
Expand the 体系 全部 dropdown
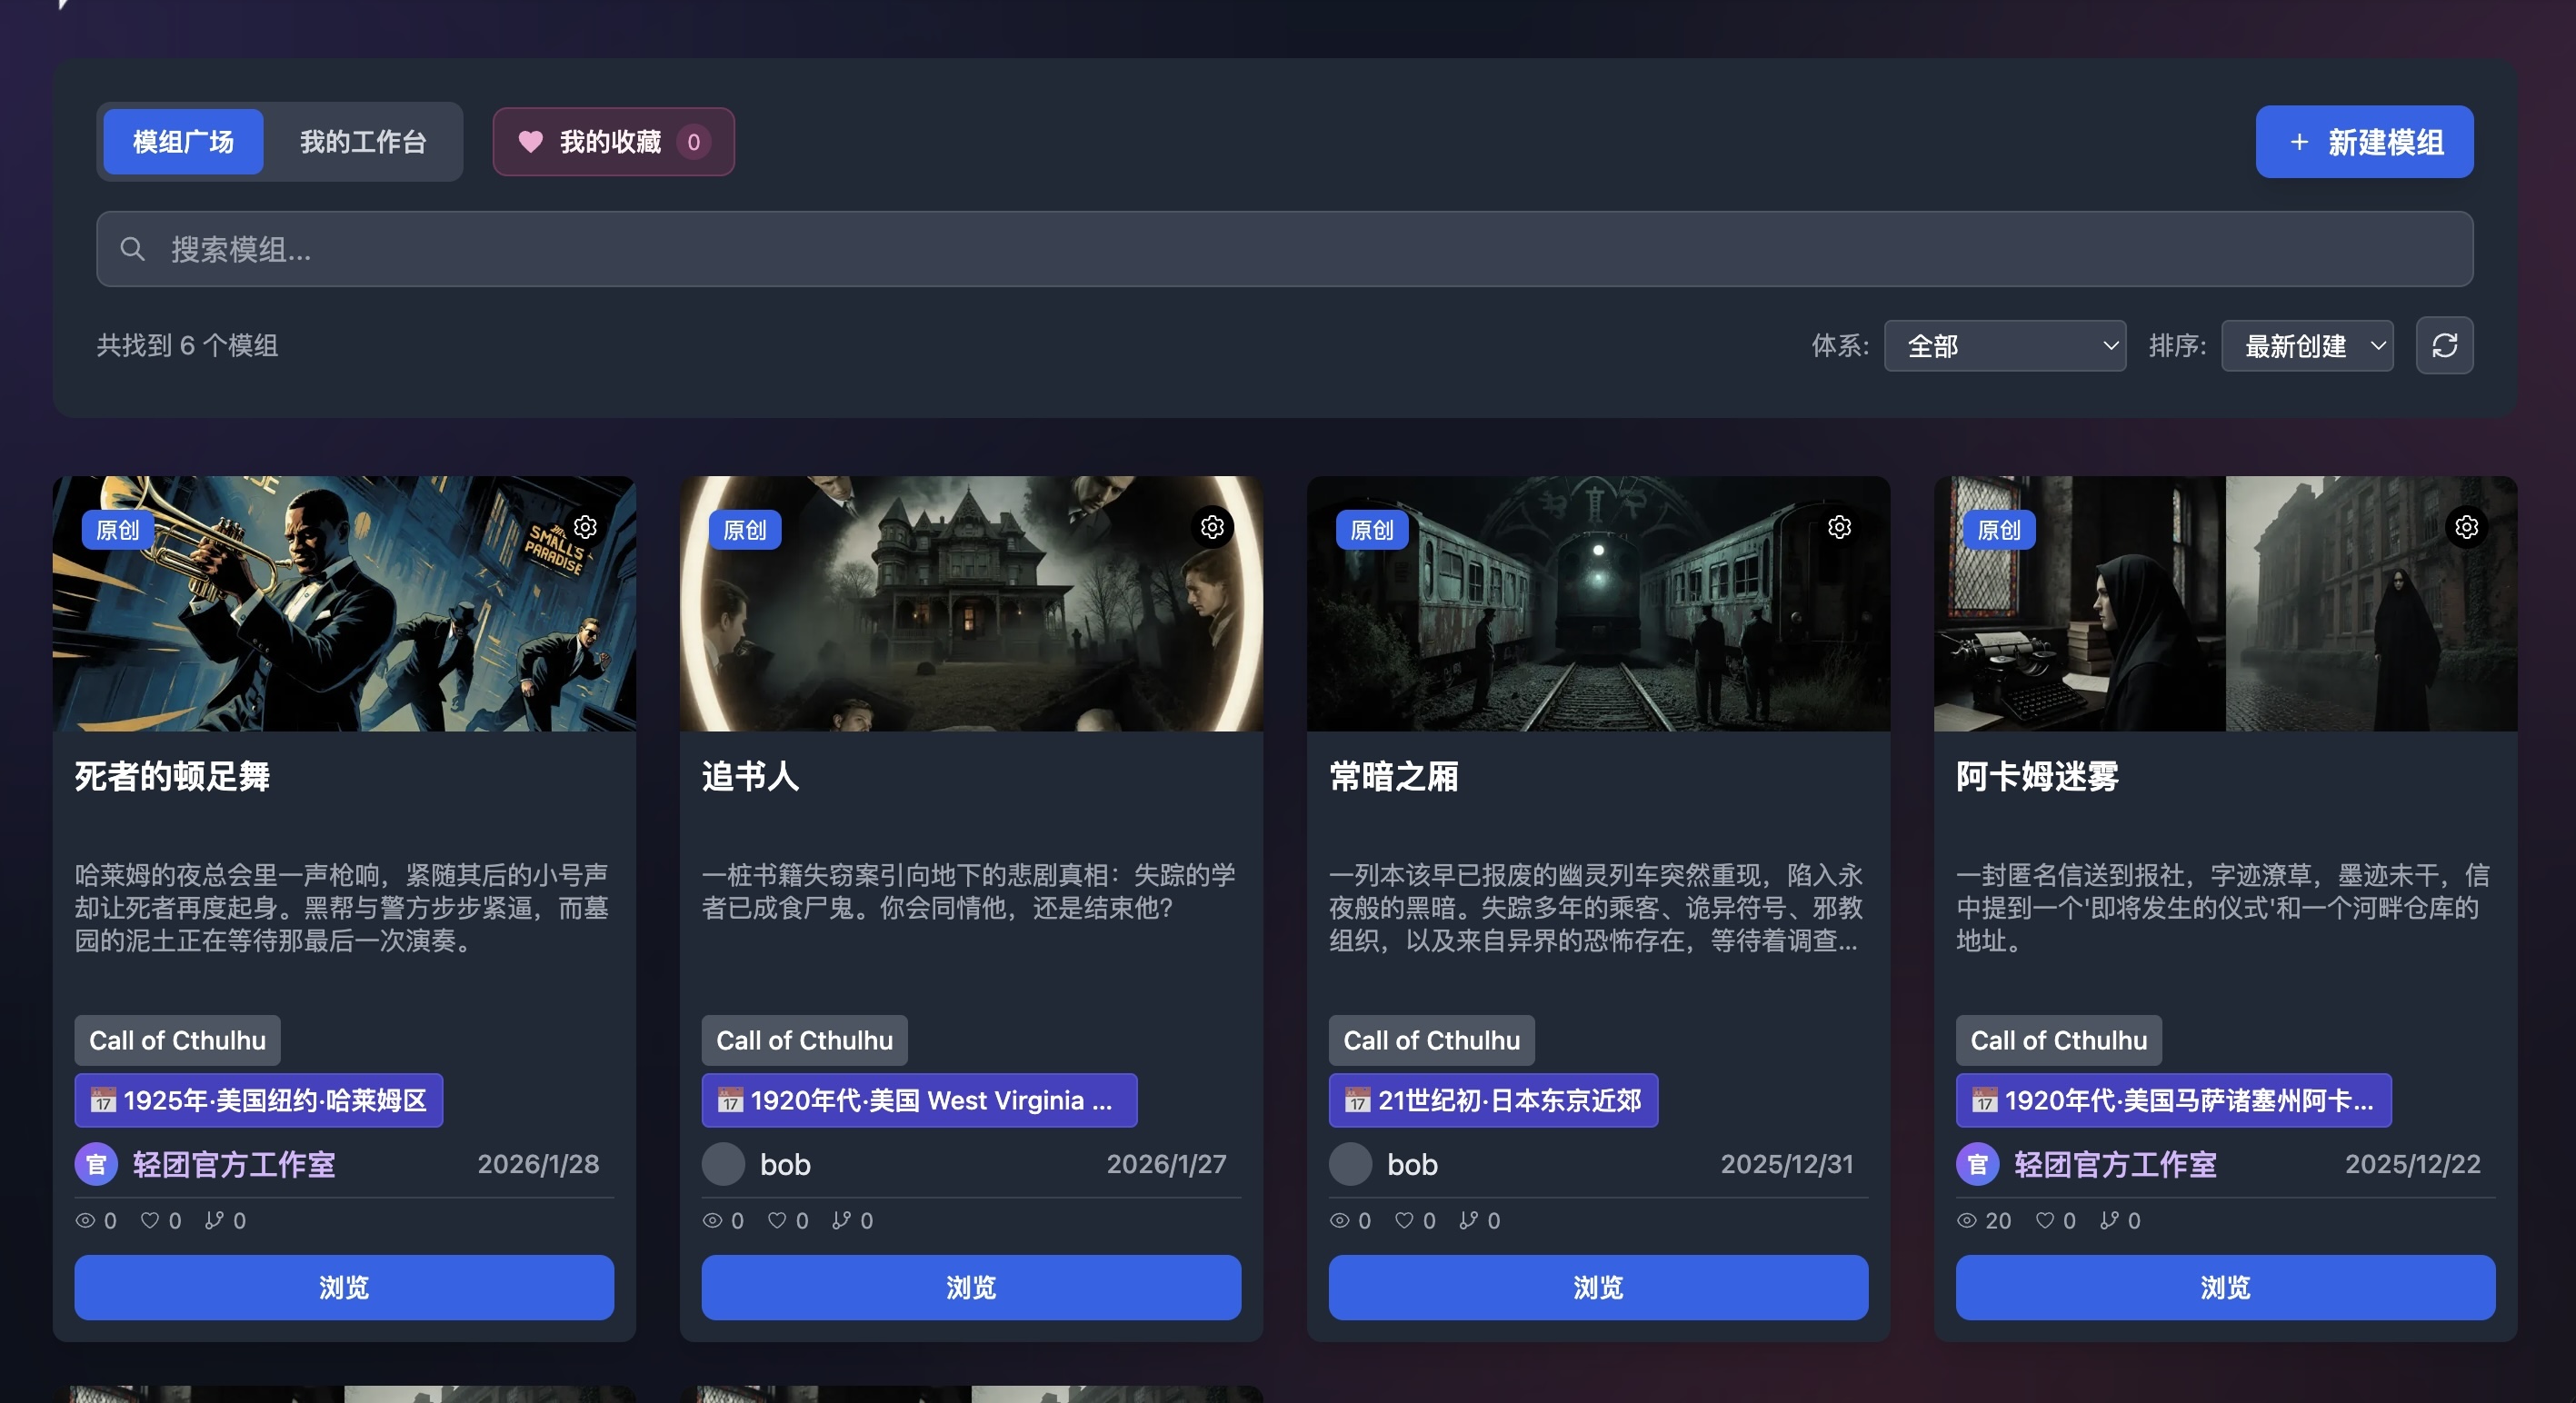pyautogui.click(x=2004, y=346)
